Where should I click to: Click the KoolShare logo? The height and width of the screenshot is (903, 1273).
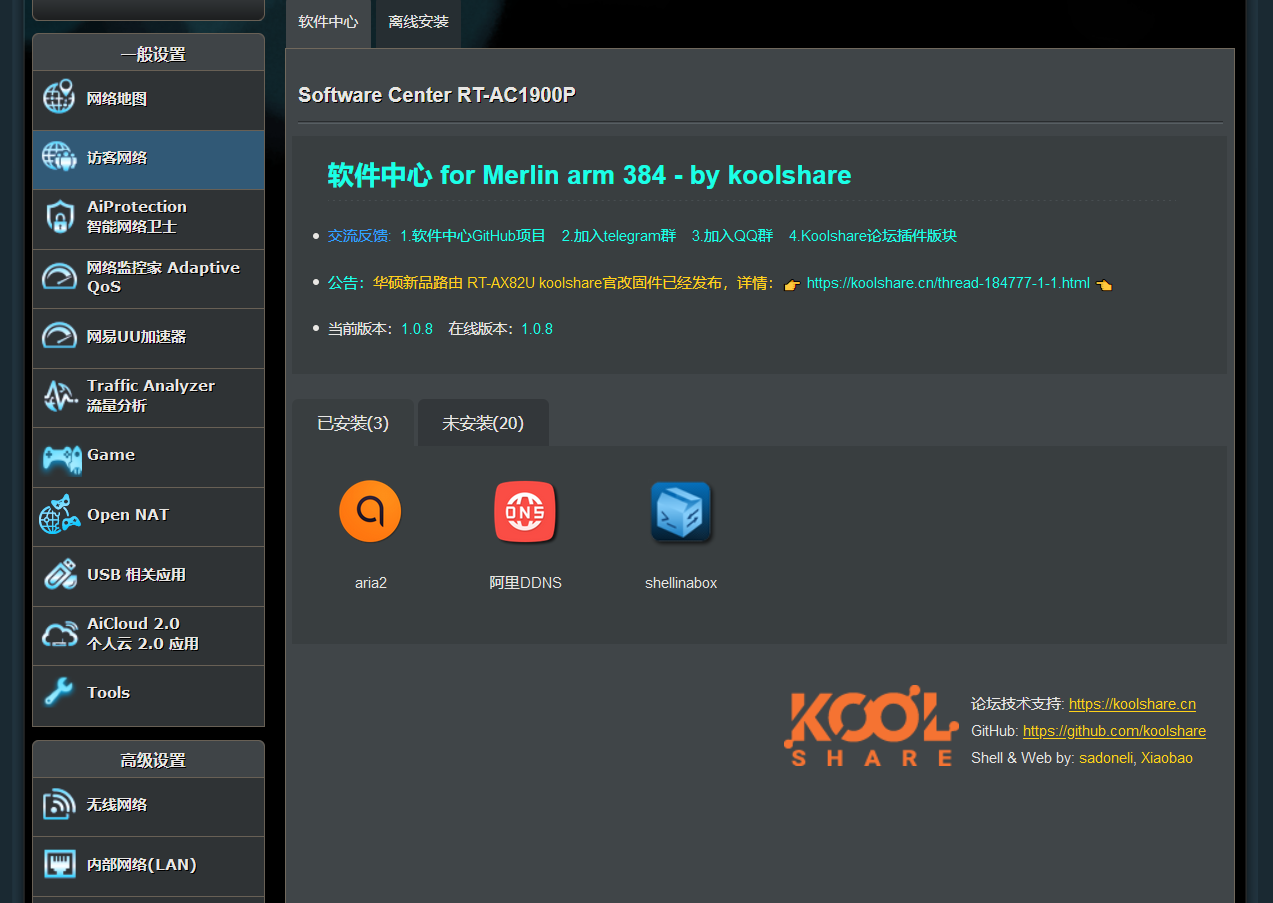(871, 726)
